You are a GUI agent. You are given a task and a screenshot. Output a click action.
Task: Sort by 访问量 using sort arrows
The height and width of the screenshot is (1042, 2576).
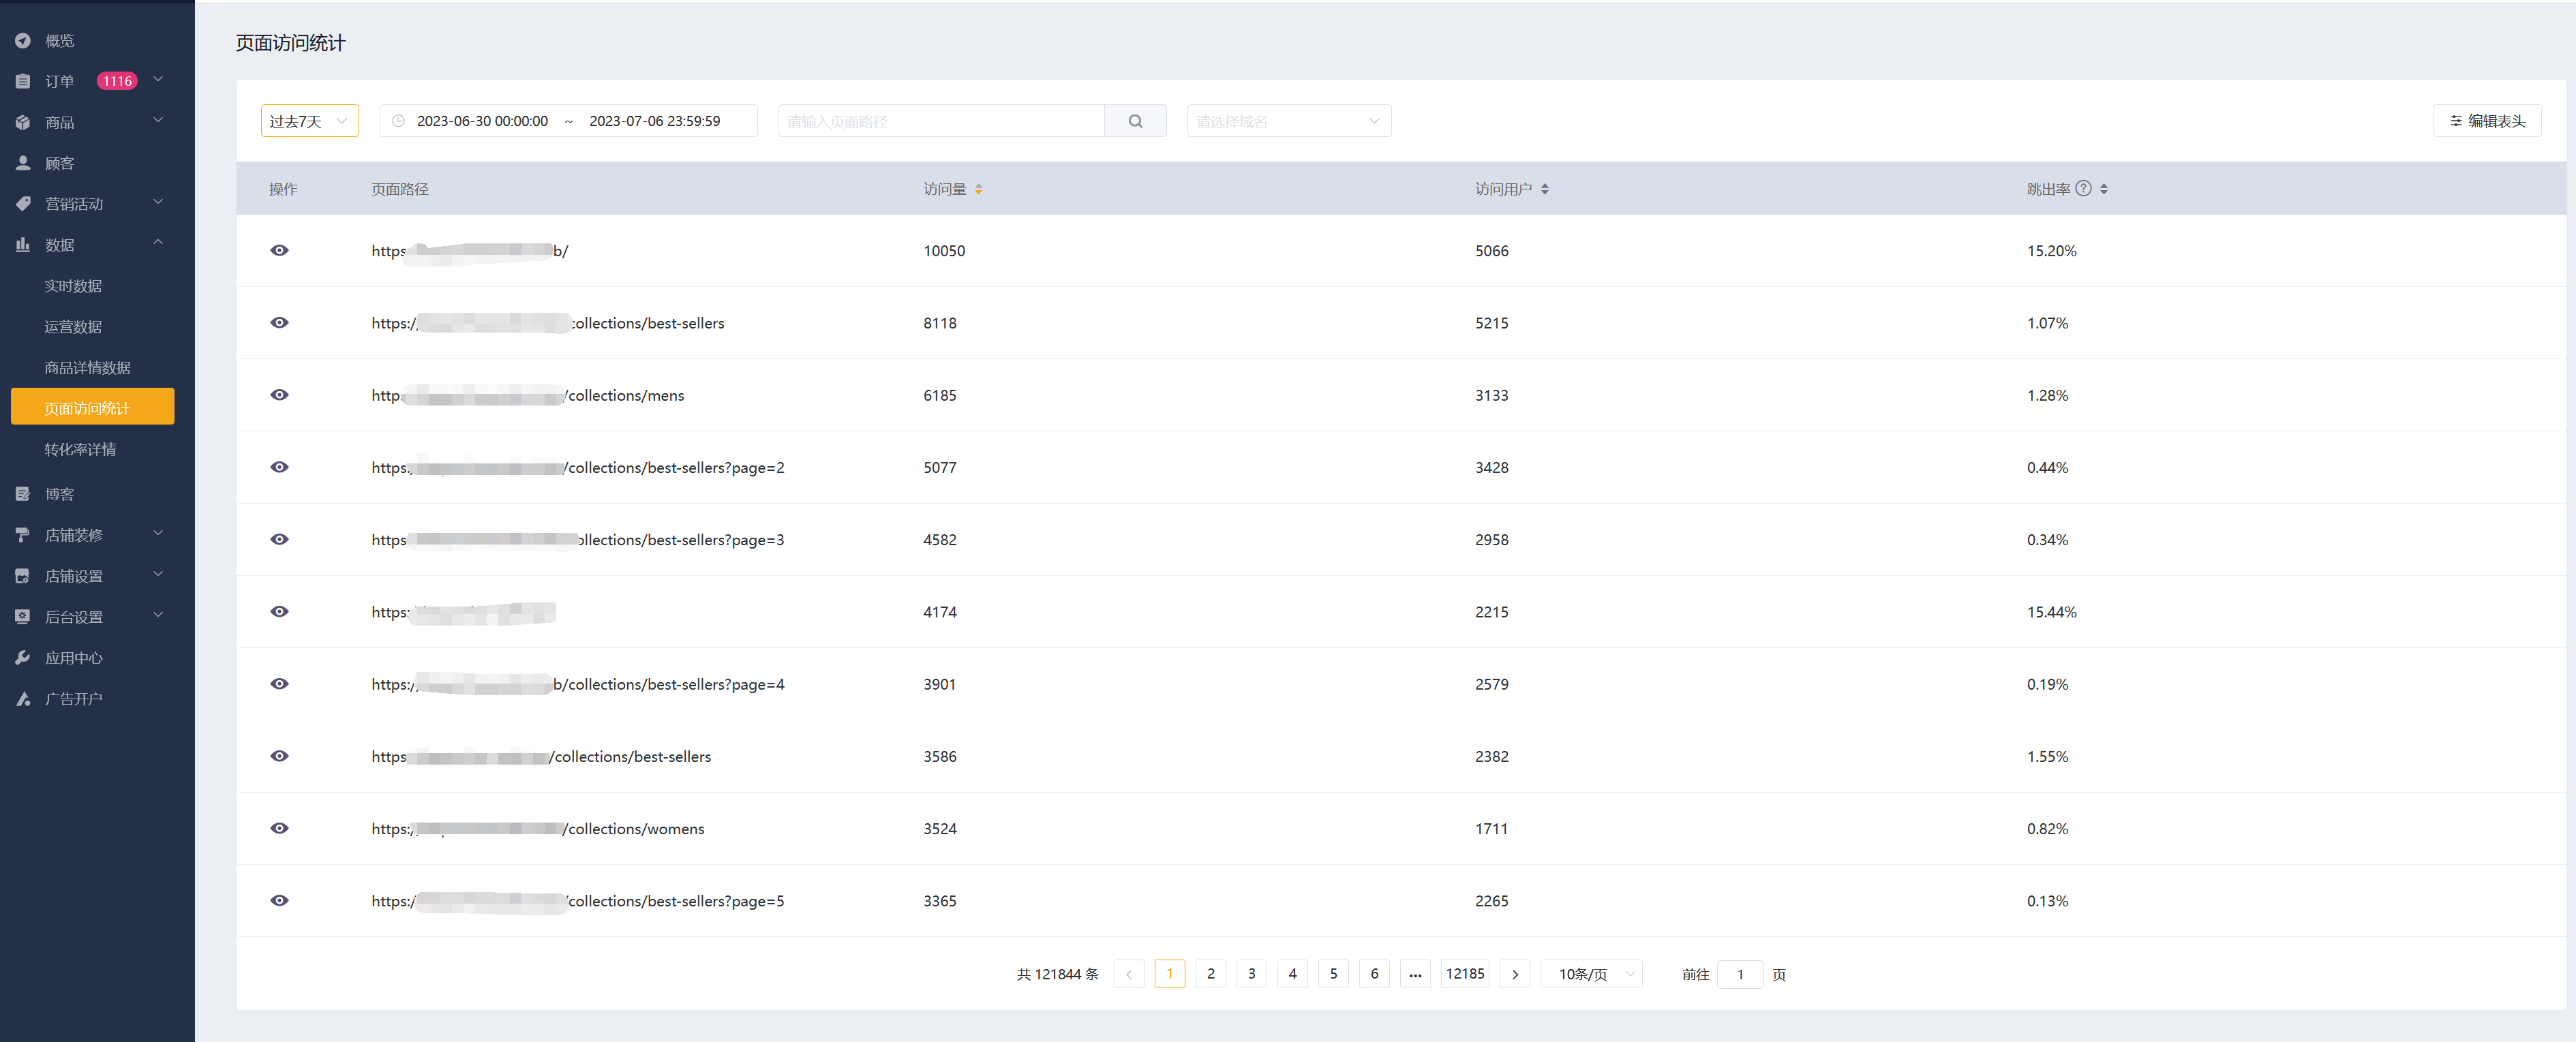[x=978, y=189]
